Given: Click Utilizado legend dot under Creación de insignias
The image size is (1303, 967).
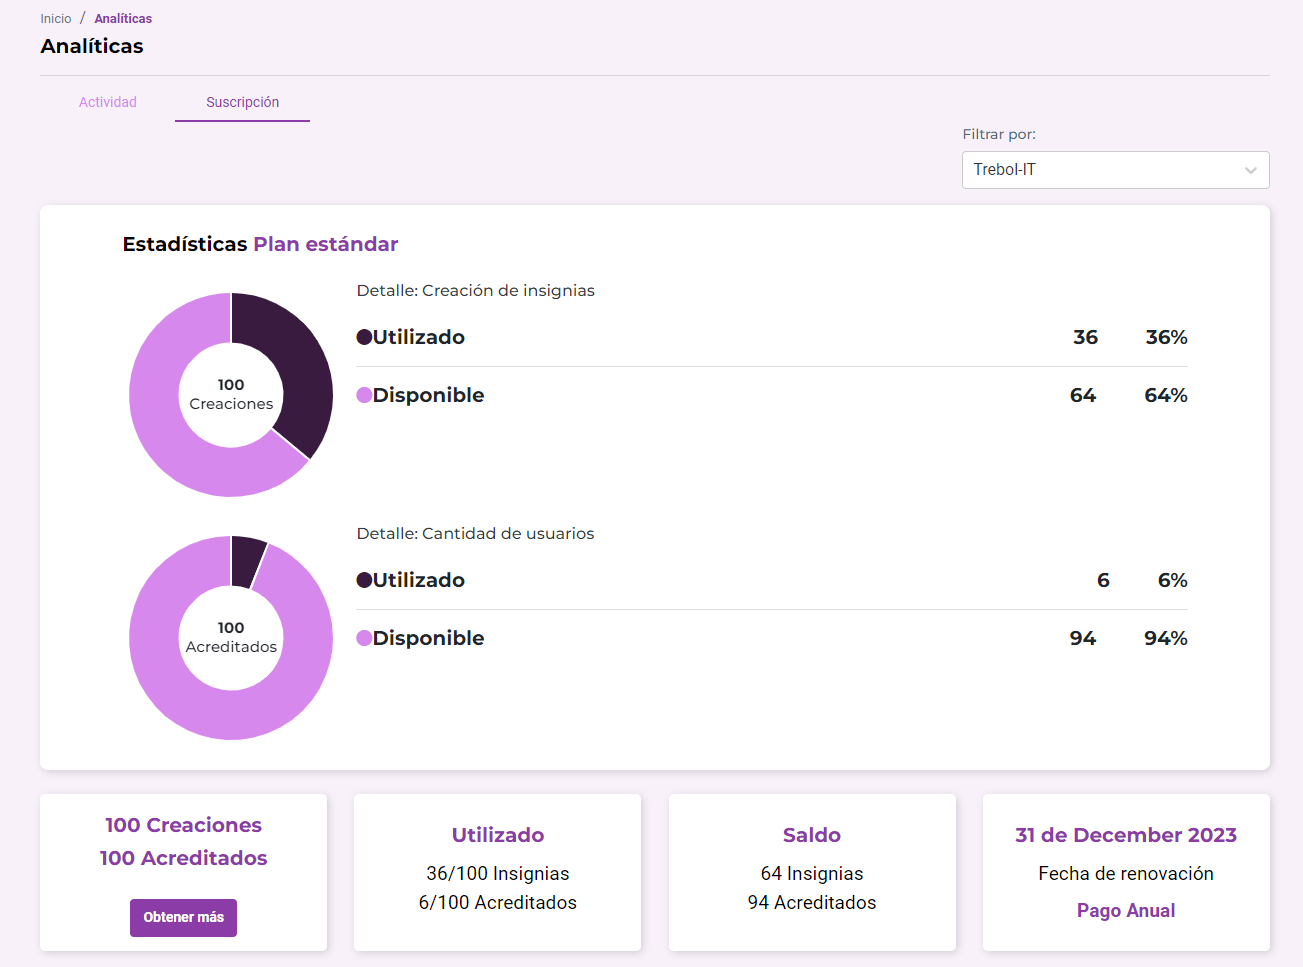Looking at the screenshot, I should (x=364, y=337).
